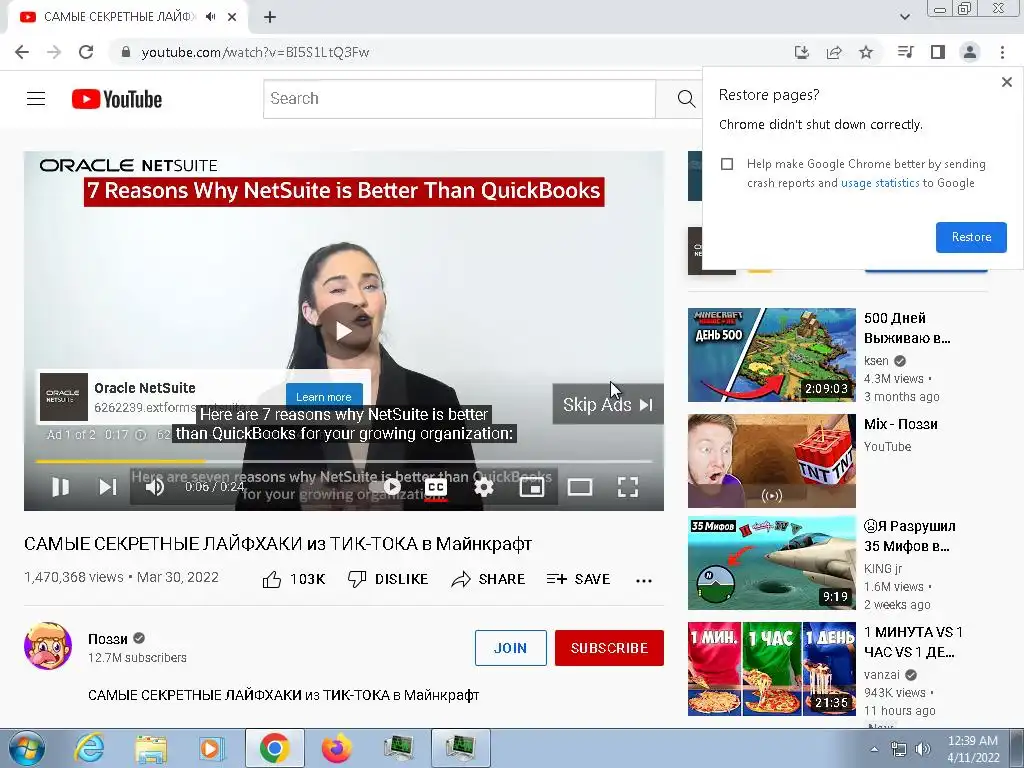Click Learn more on the ad
The image size is (1024, 768).
324,396
